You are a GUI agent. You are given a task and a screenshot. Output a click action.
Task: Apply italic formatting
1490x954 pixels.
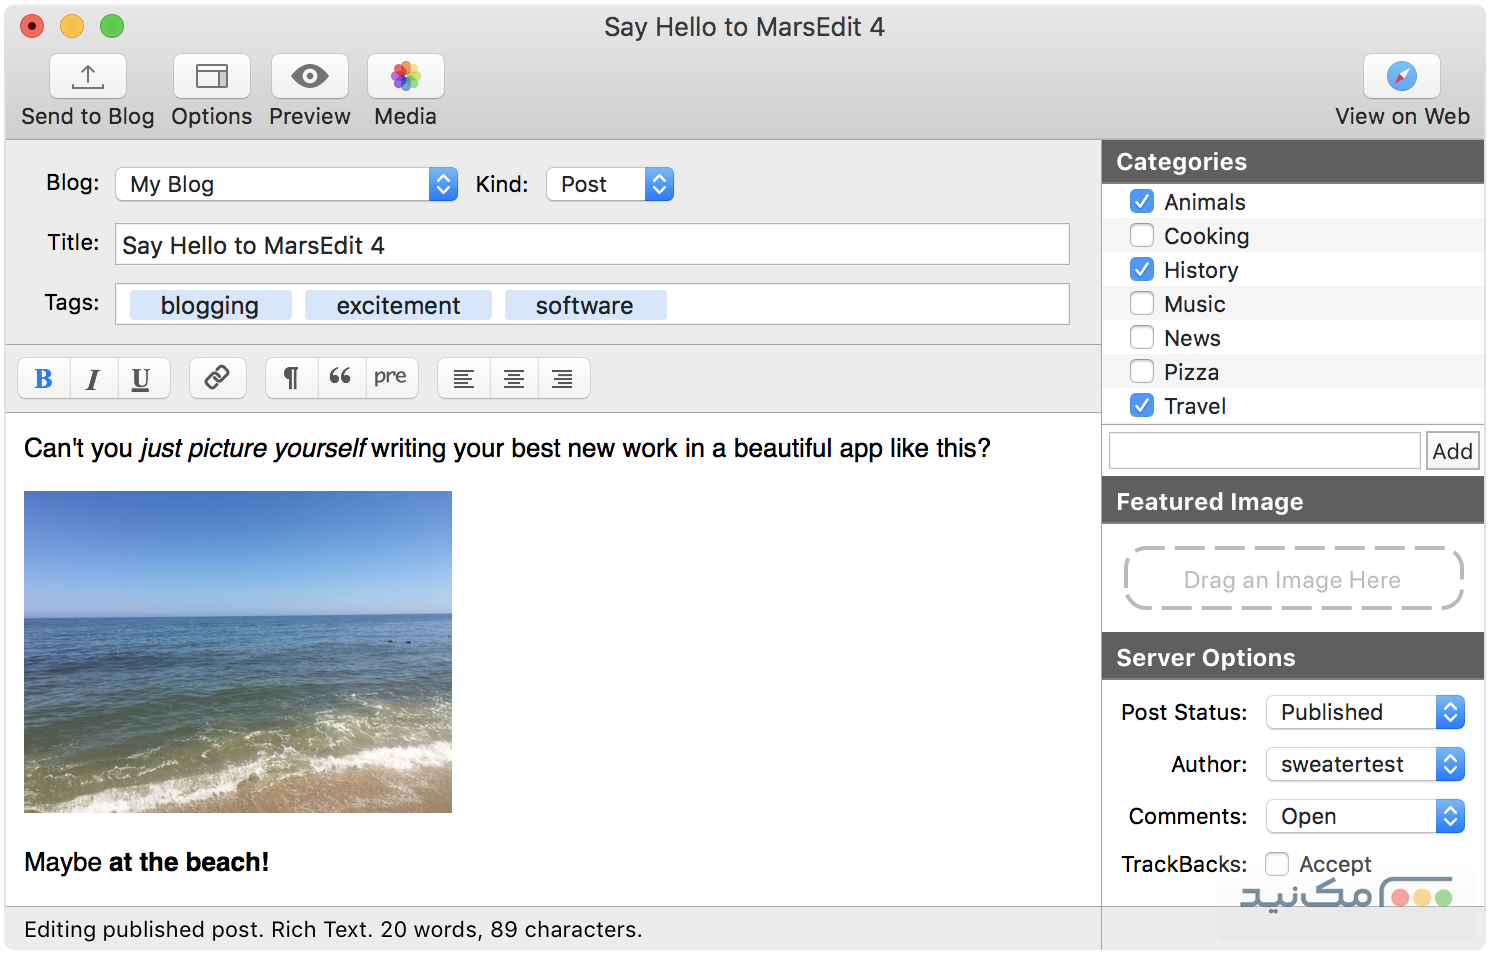pyautogui.click(x=93, y=379)
